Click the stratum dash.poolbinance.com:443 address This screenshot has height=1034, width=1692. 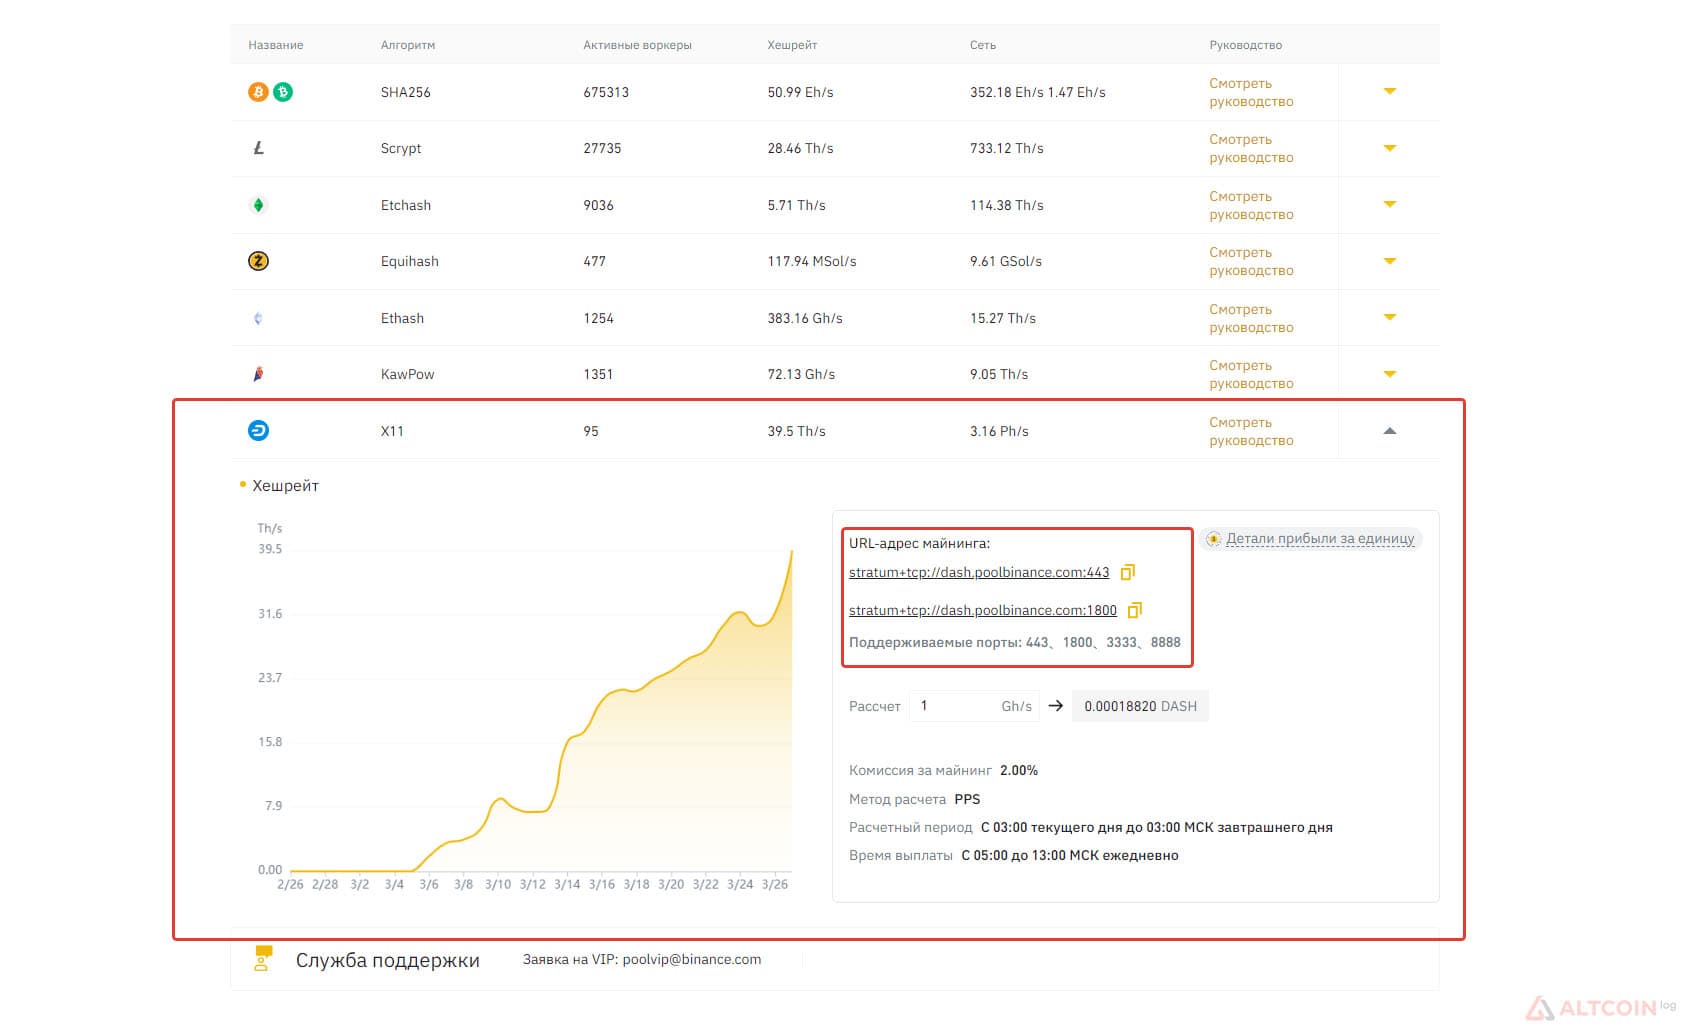979,572
